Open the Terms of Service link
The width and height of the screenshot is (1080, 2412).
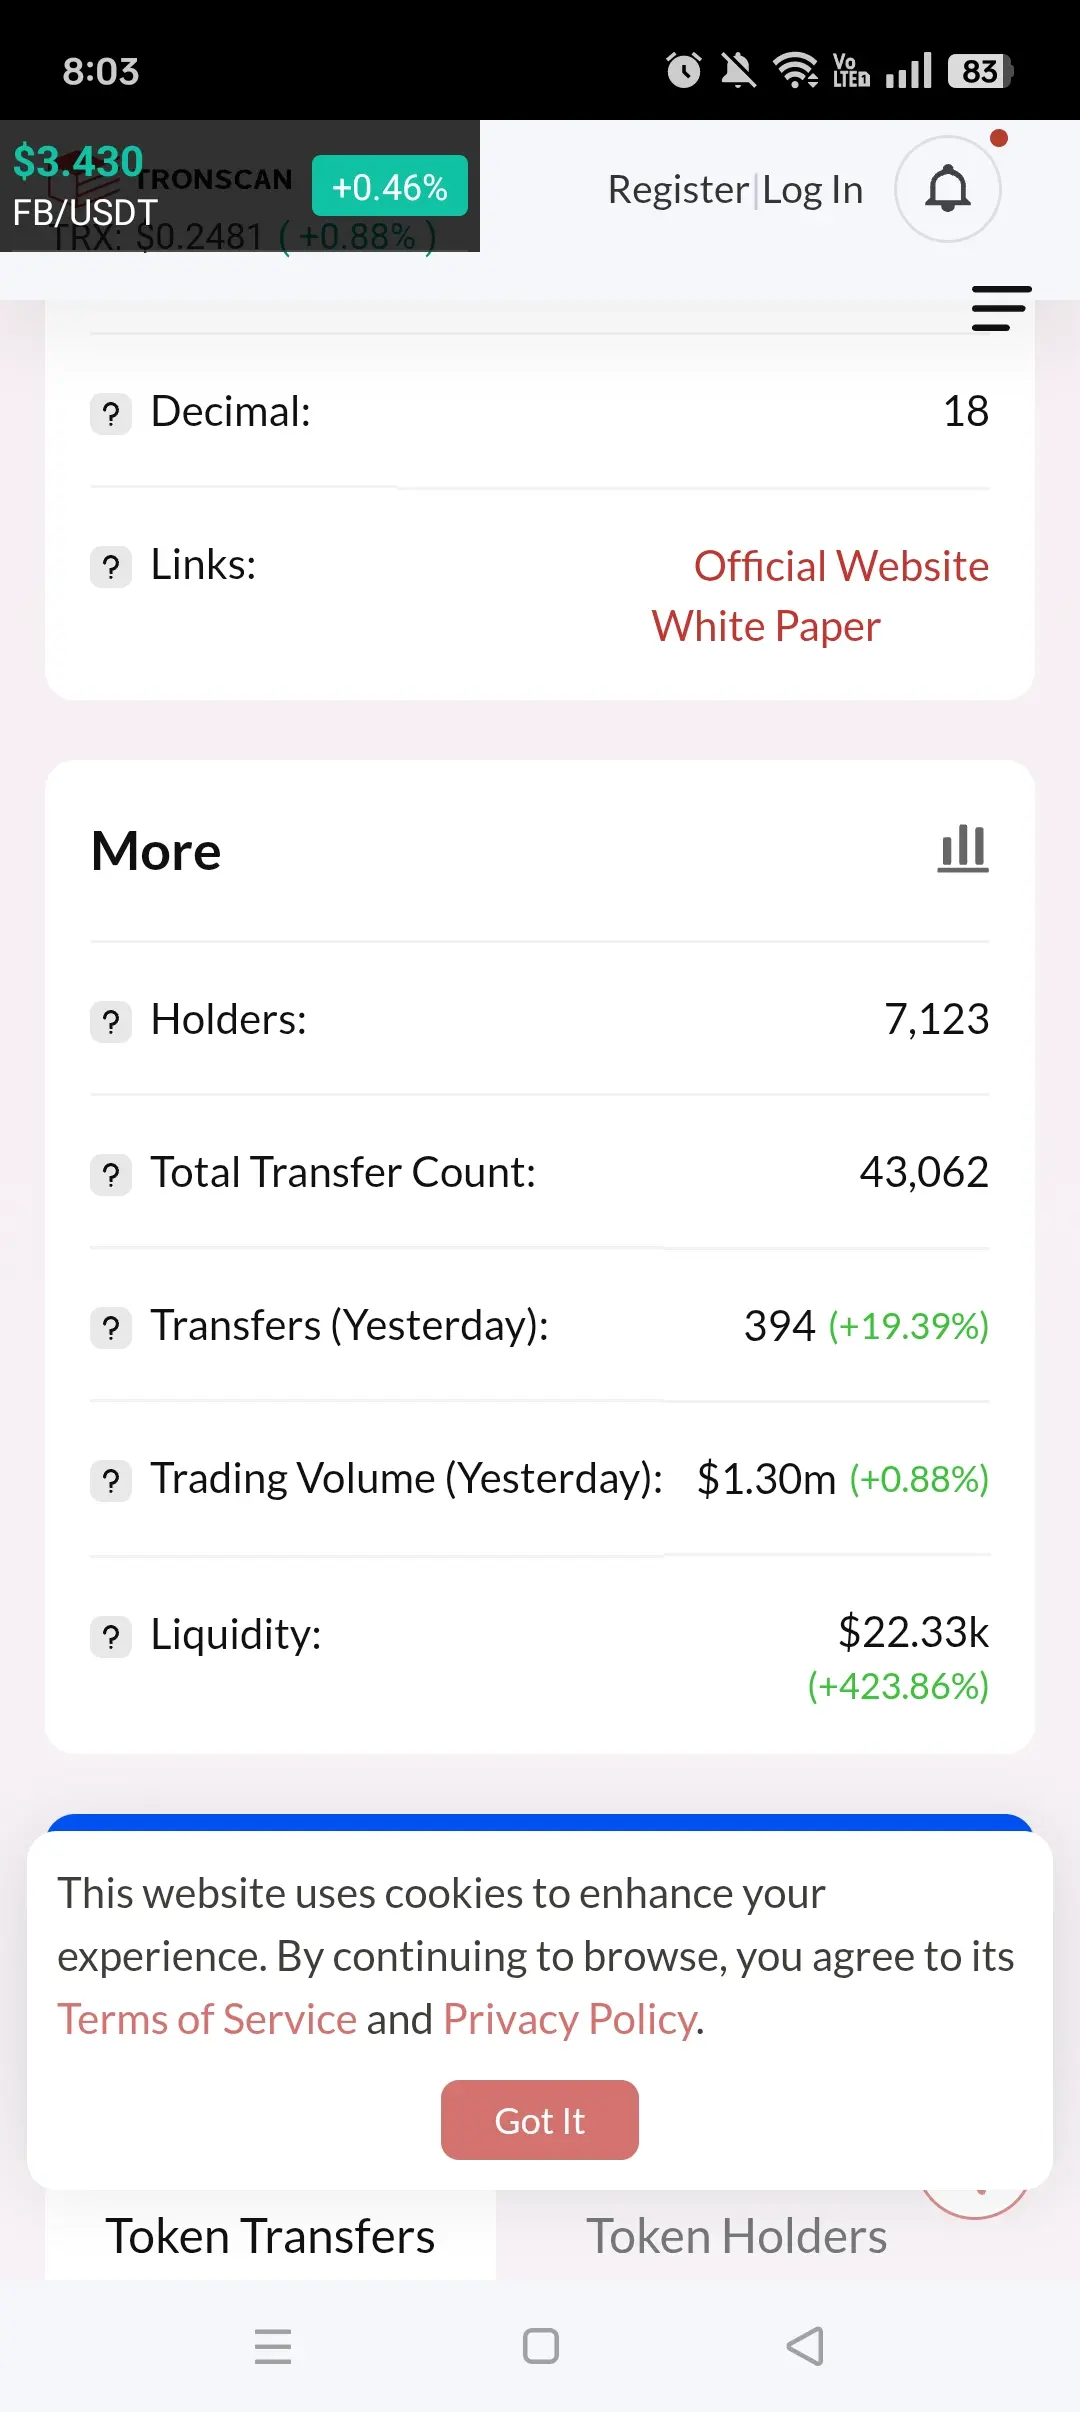click(x=207, y=2019)
